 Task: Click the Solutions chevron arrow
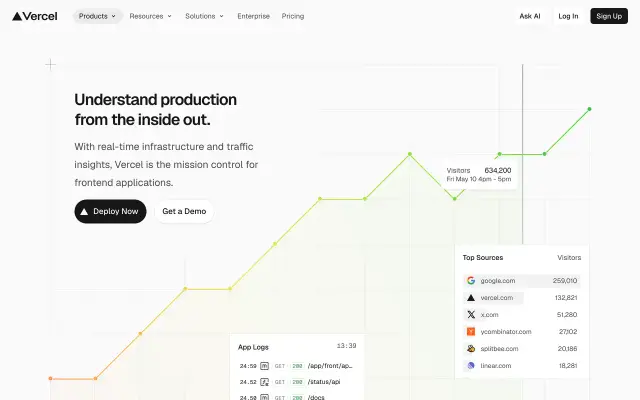coord(222,16)
